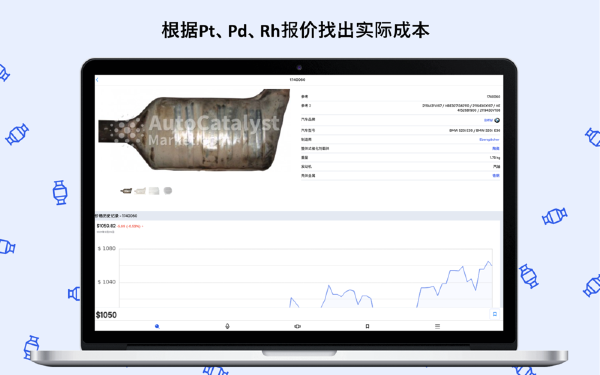Click the blue view link for metals
600x375 pixels.
click(496, 176)
